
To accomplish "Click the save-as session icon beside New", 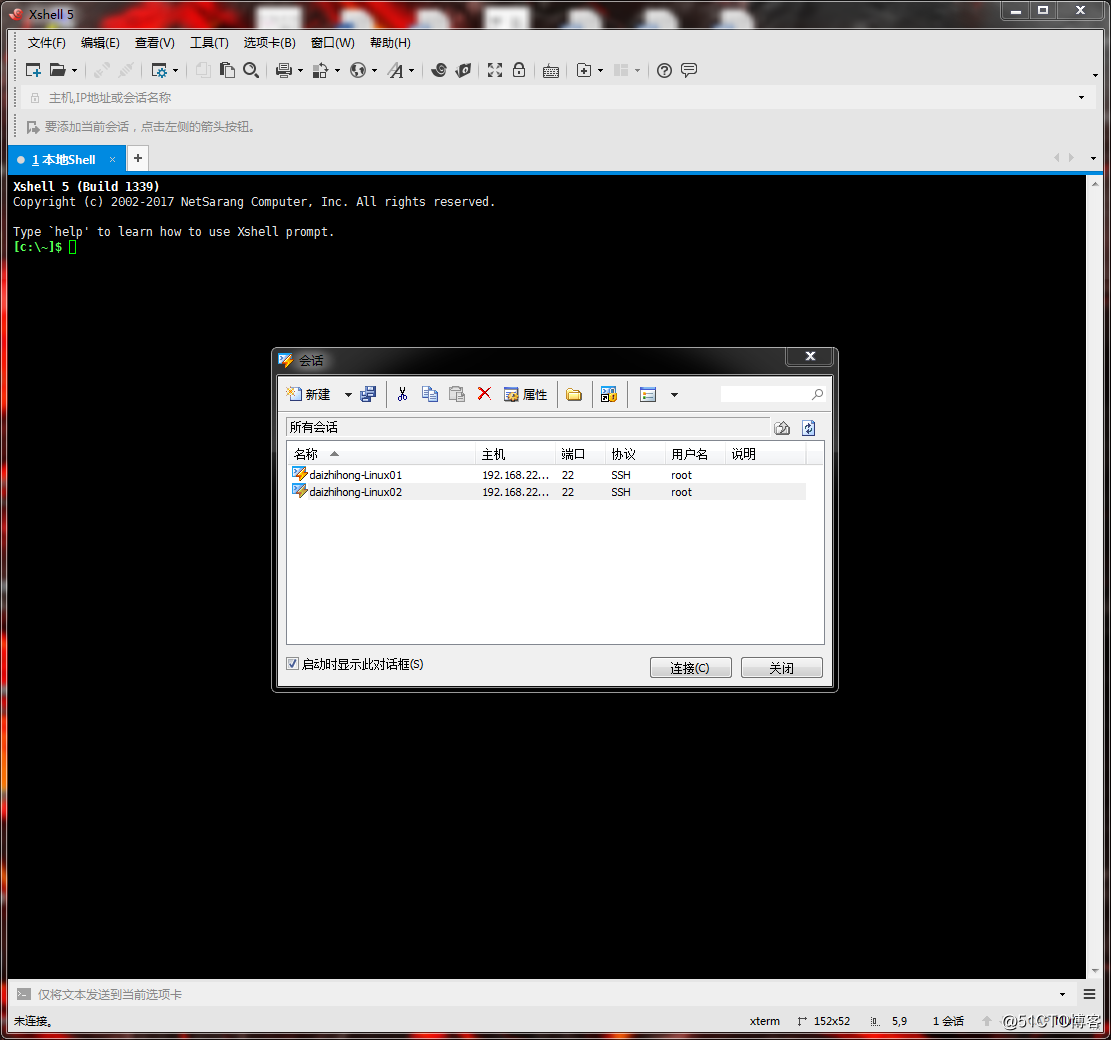I will pyautogui.click(x=368, y=395).
